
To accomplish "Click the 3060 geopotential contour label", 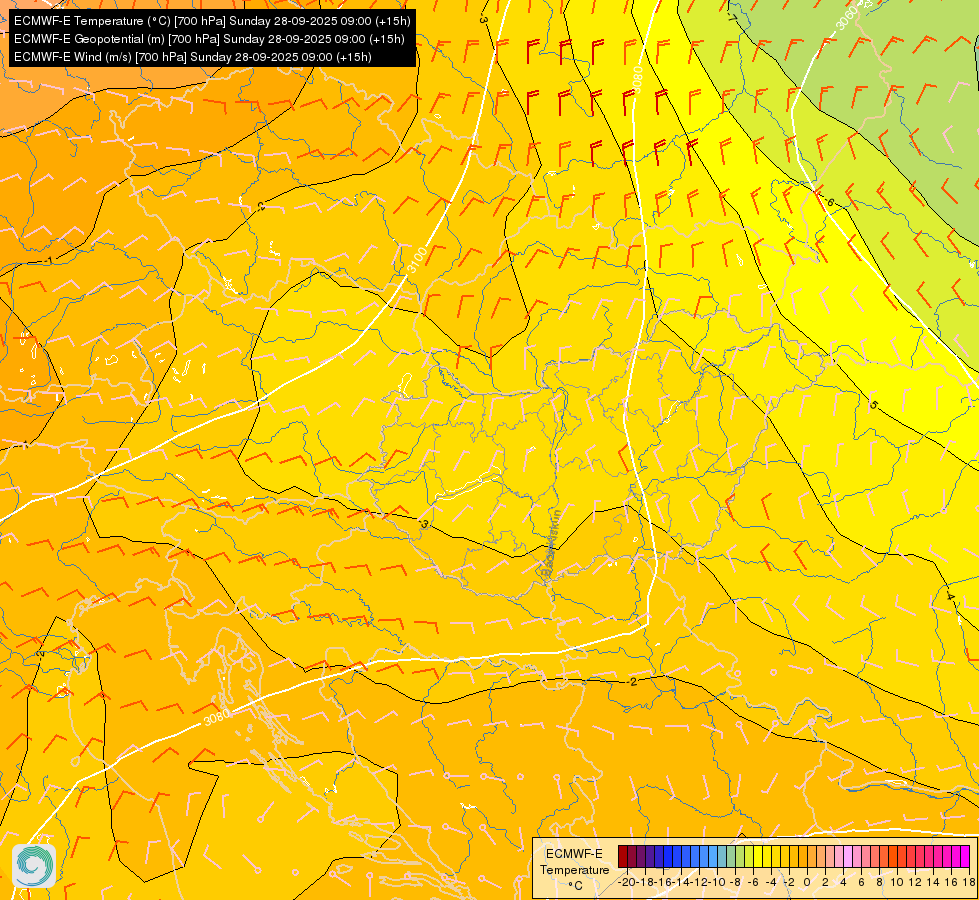I will 847,17.
